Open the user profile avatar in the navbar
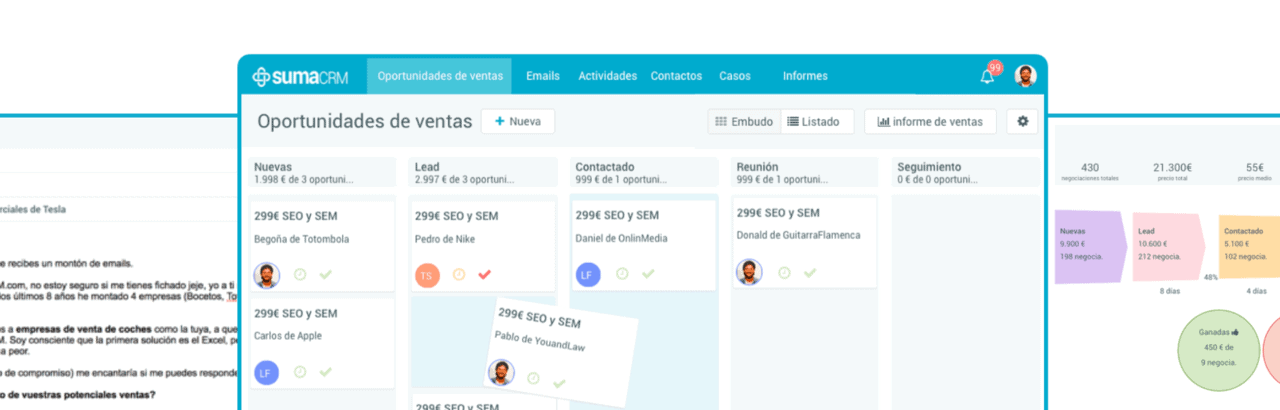 pyautogui.click(x=1025, y=76)
